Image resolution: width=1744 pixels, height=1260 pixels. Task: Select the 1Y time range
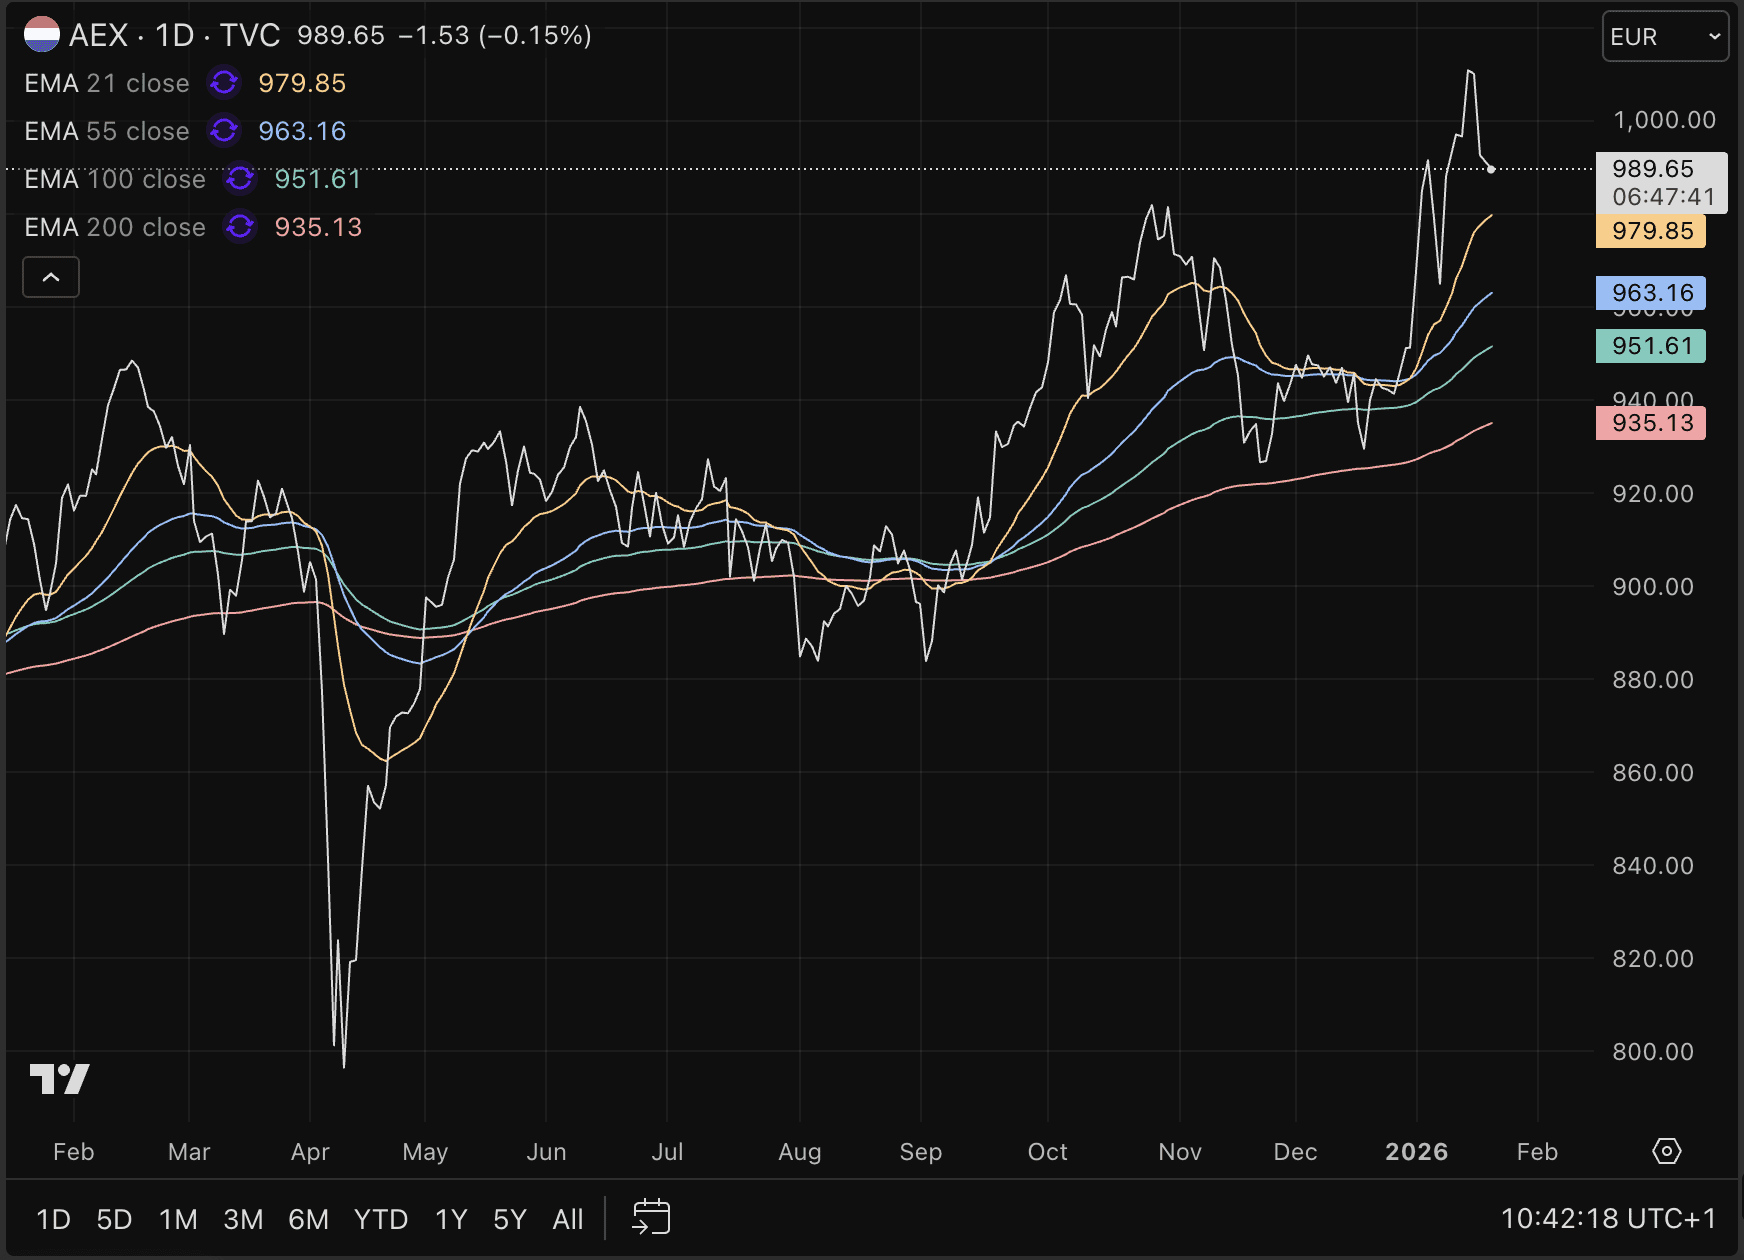pos(452,1219)
